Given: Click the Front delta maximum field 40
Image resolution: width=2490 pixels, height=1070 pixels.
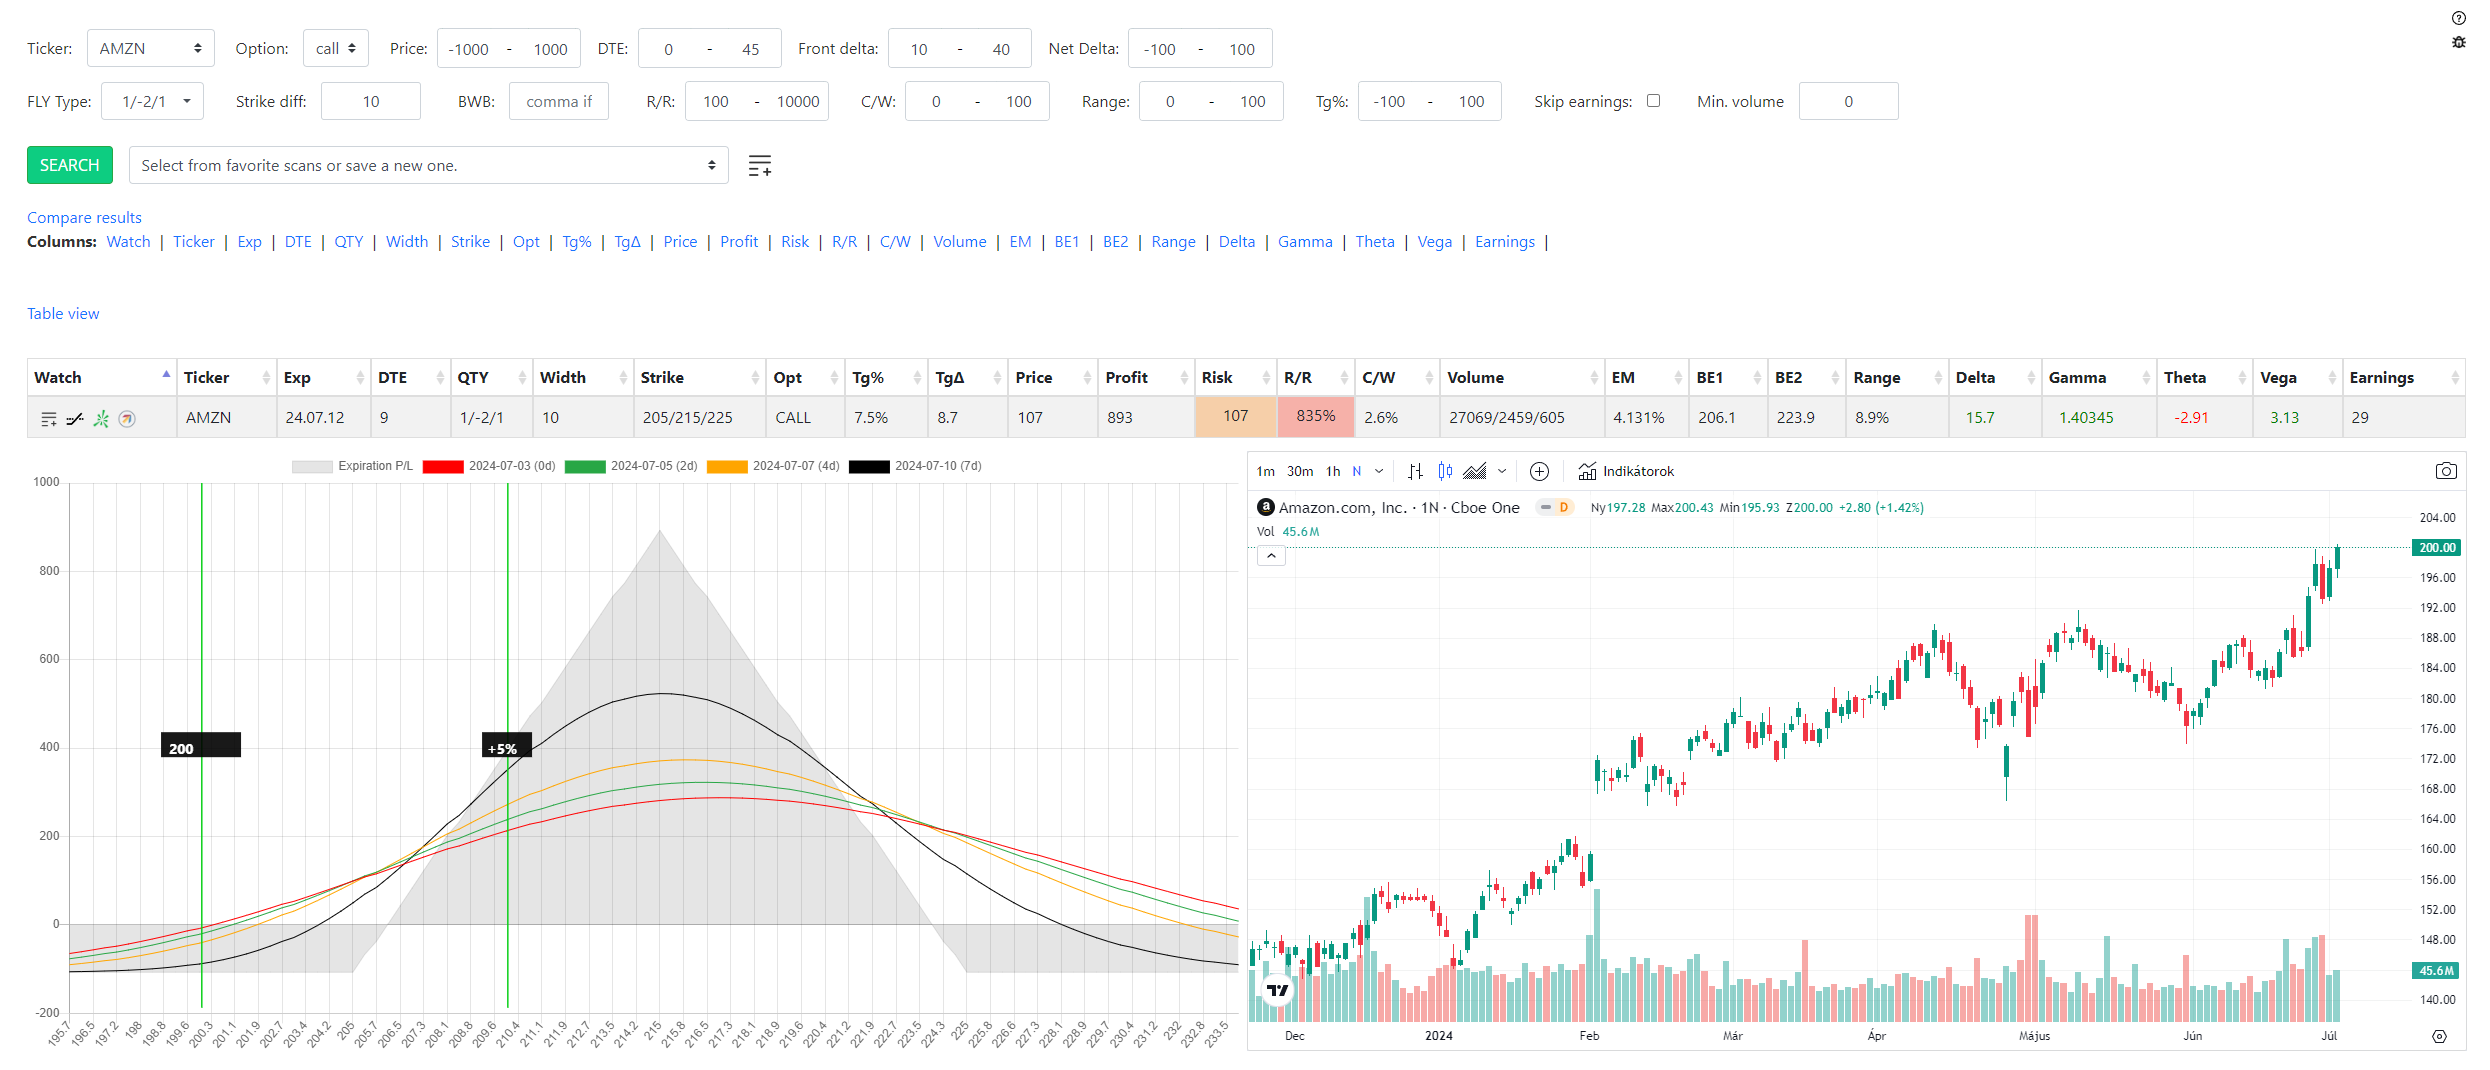Looking at the screenshot, I should pos(1001,49).
